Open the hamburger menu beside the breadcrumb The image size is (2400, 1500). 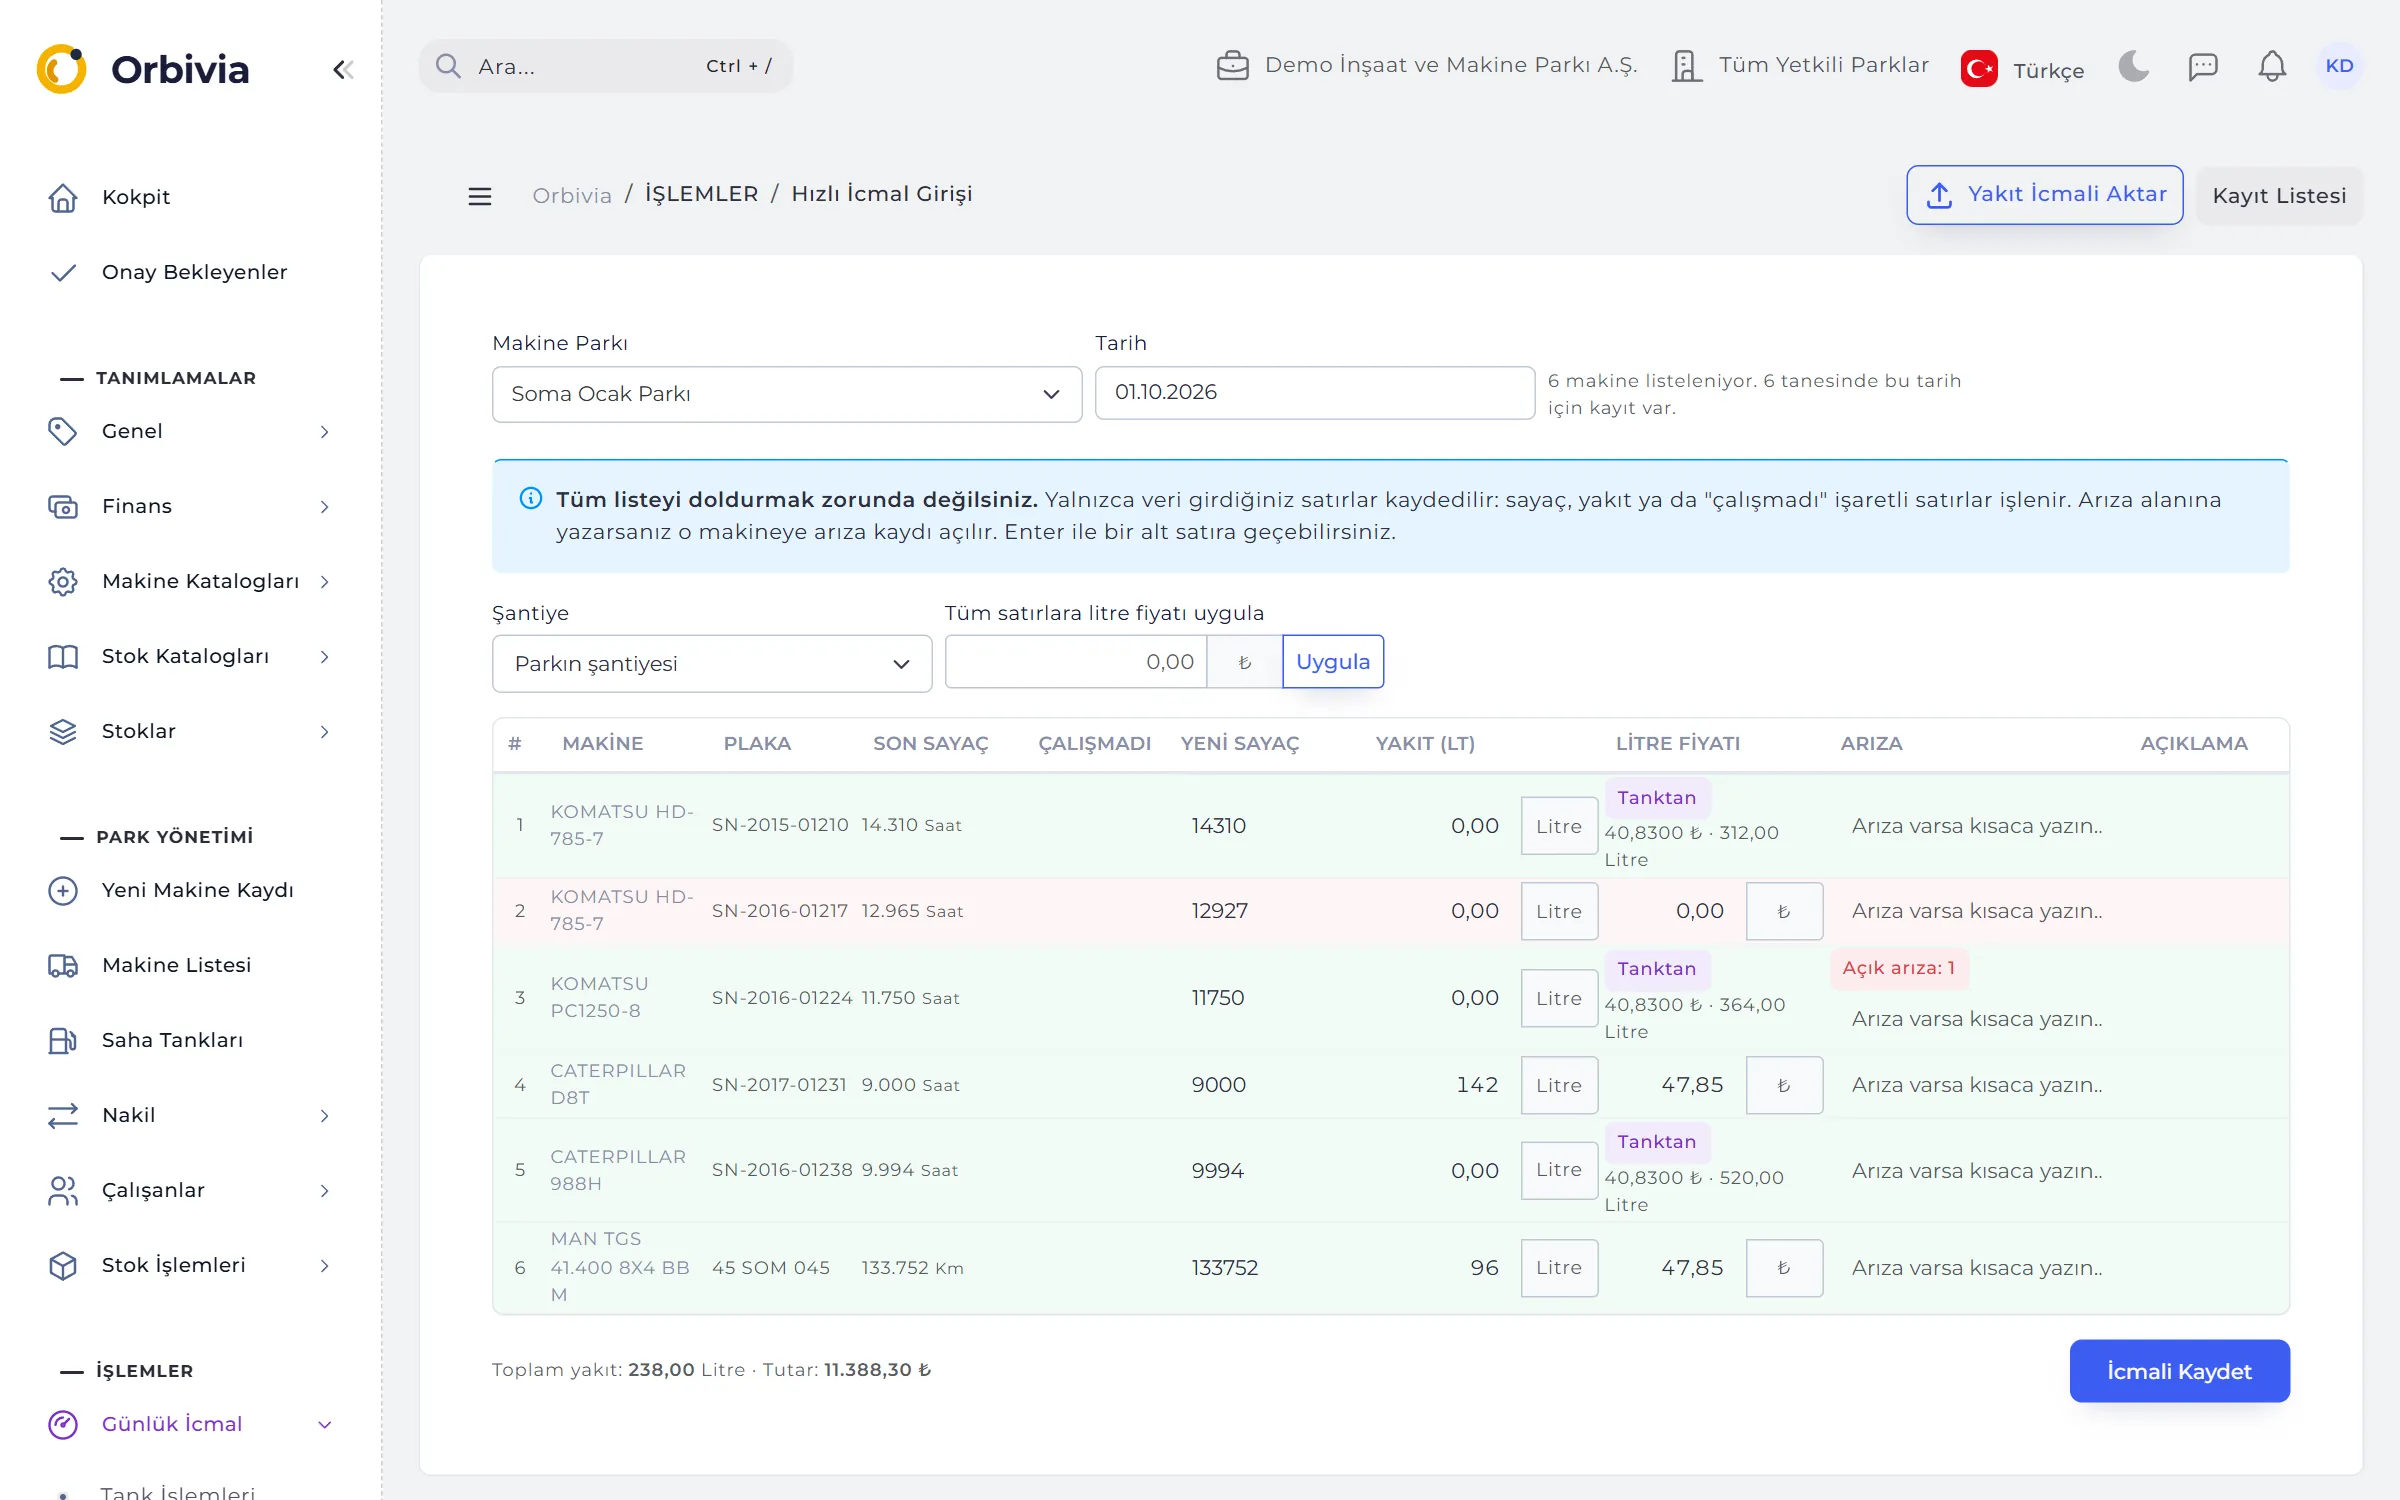pos(480,196)
